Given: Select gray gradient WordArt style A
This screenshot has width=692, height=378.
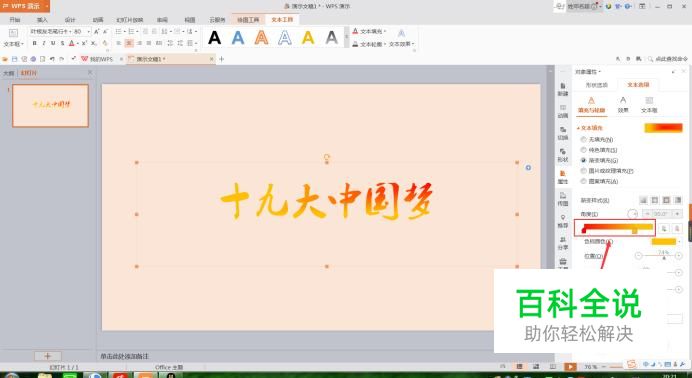Looking at the screenshot, I should 331,38.
